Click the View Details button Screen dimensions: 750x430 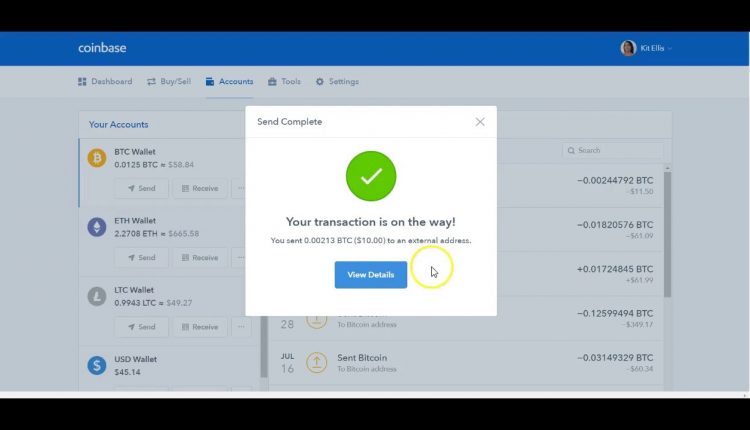tap(370, 275)
